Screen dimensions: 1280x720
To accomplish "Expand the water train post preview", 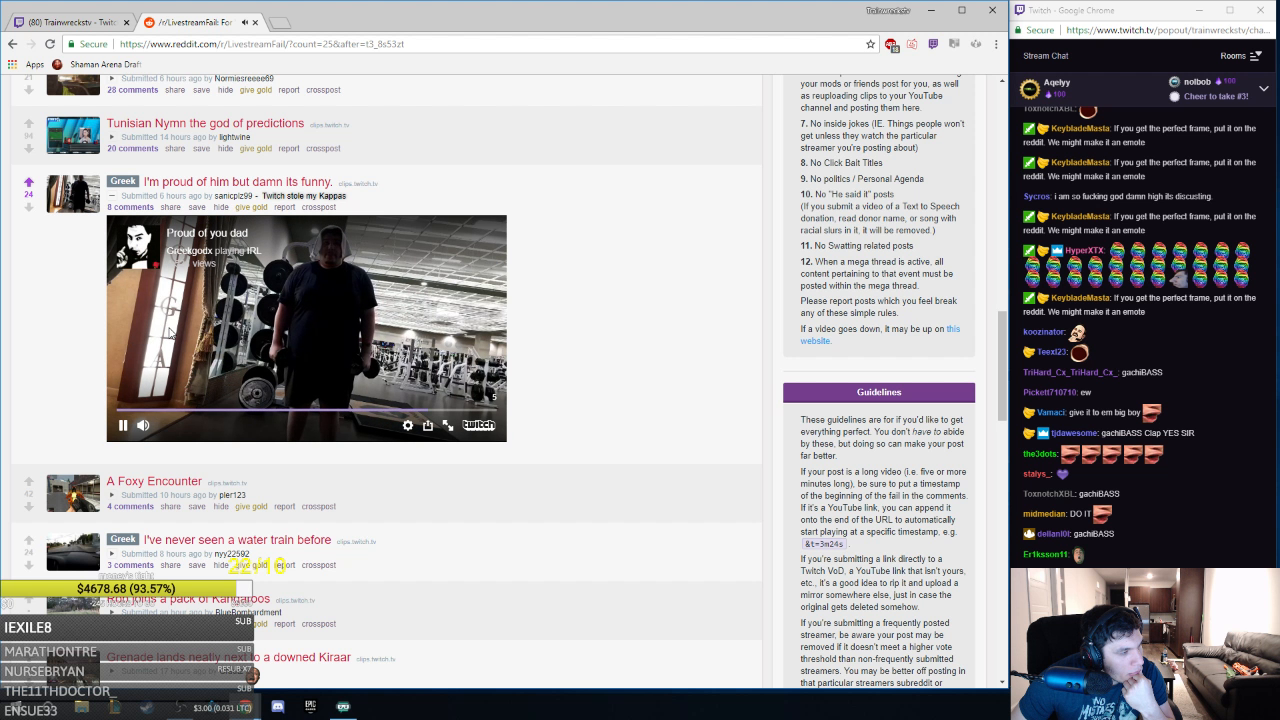I will coord(113,554).
